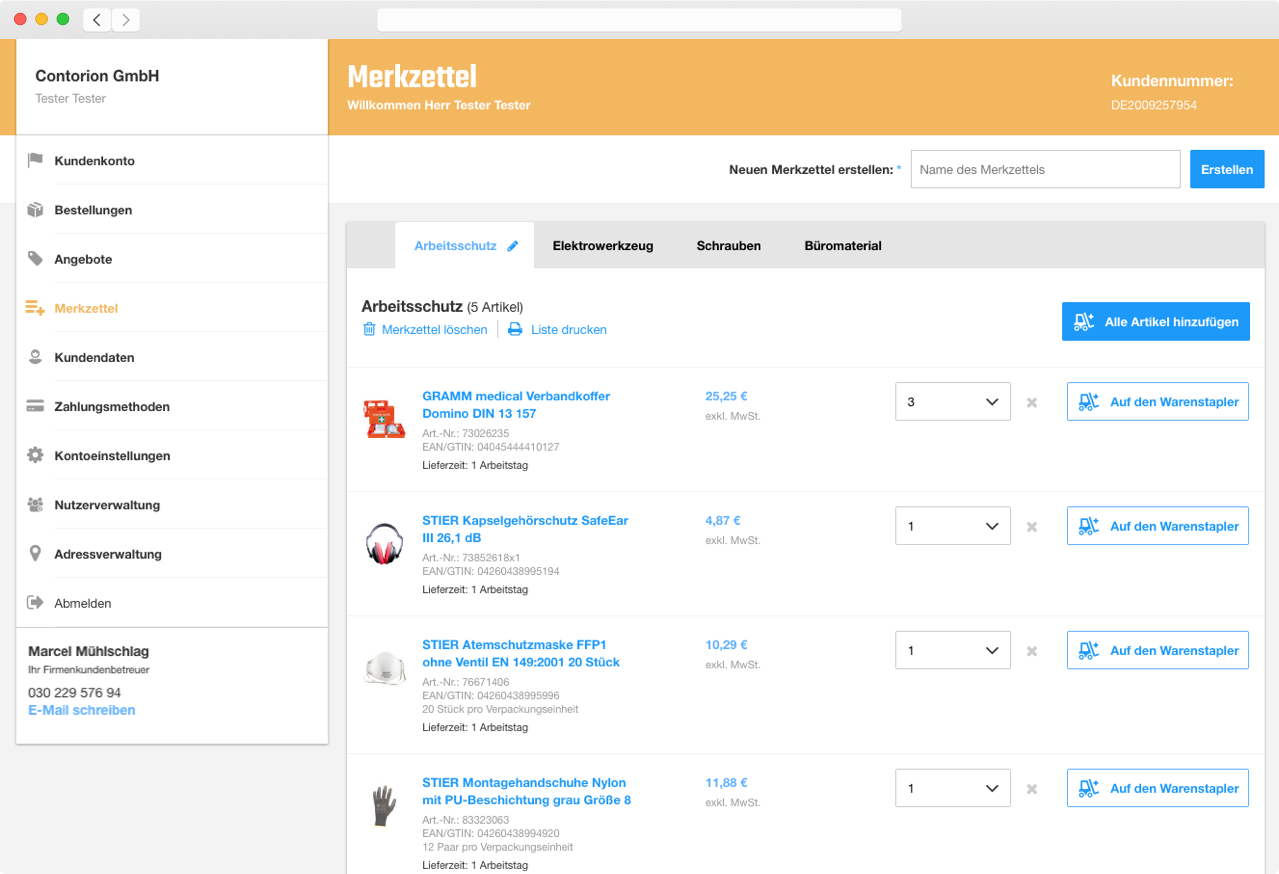The width and height of the screenshot is (1279, 874).
Task: Click the browser address bar
Action: click(639, 20)
